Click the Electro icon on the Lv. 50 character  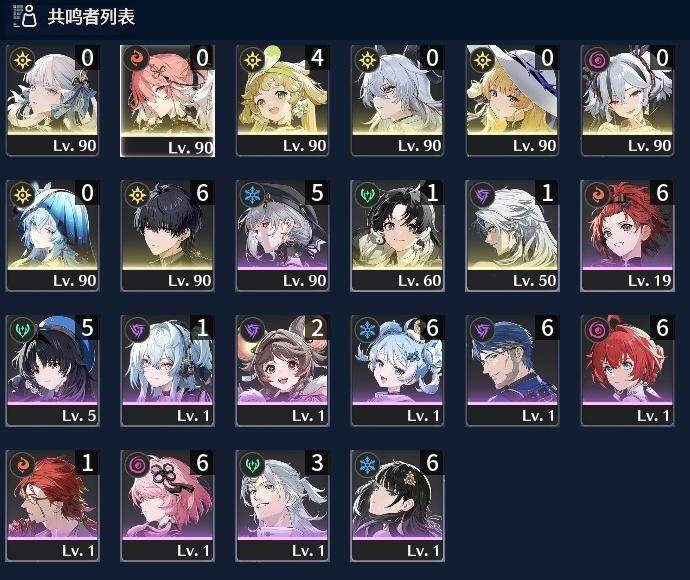[483, 195]
